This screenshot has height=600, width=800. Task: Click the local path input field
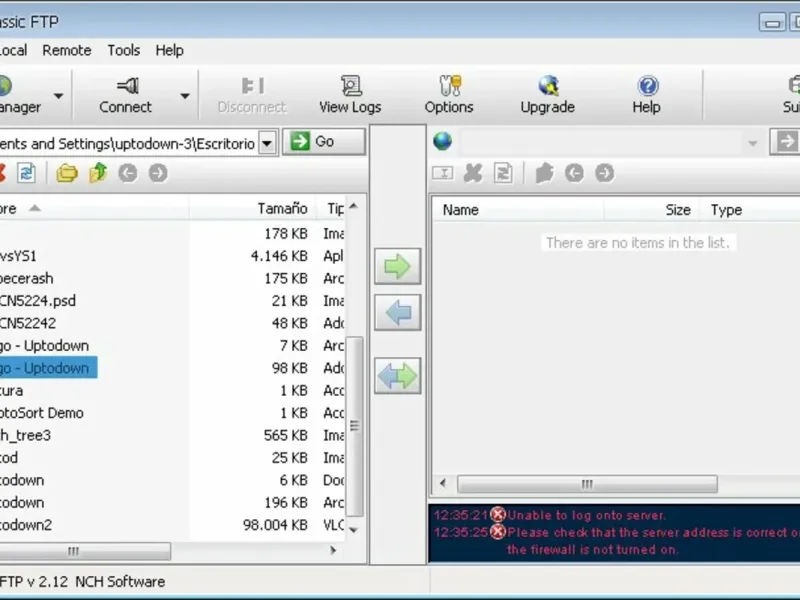129,143
